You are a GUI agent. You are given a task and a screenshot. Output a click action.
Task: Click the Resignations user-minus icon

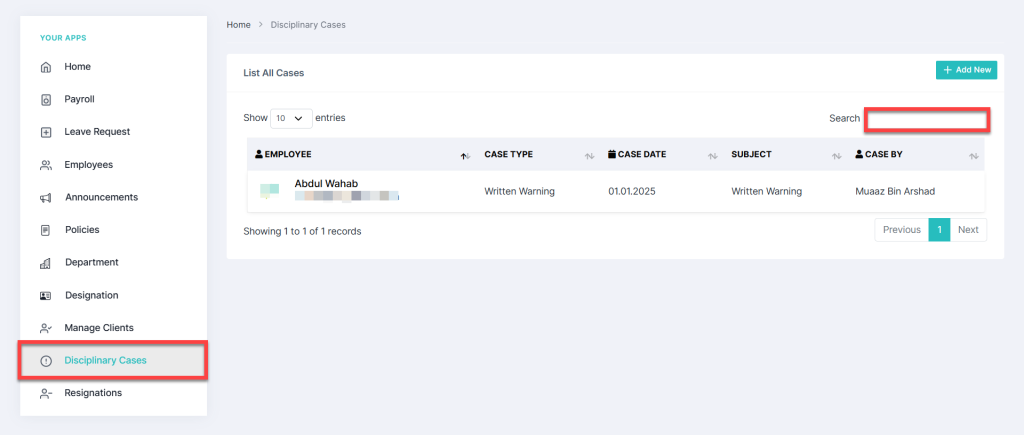[46, 394]
